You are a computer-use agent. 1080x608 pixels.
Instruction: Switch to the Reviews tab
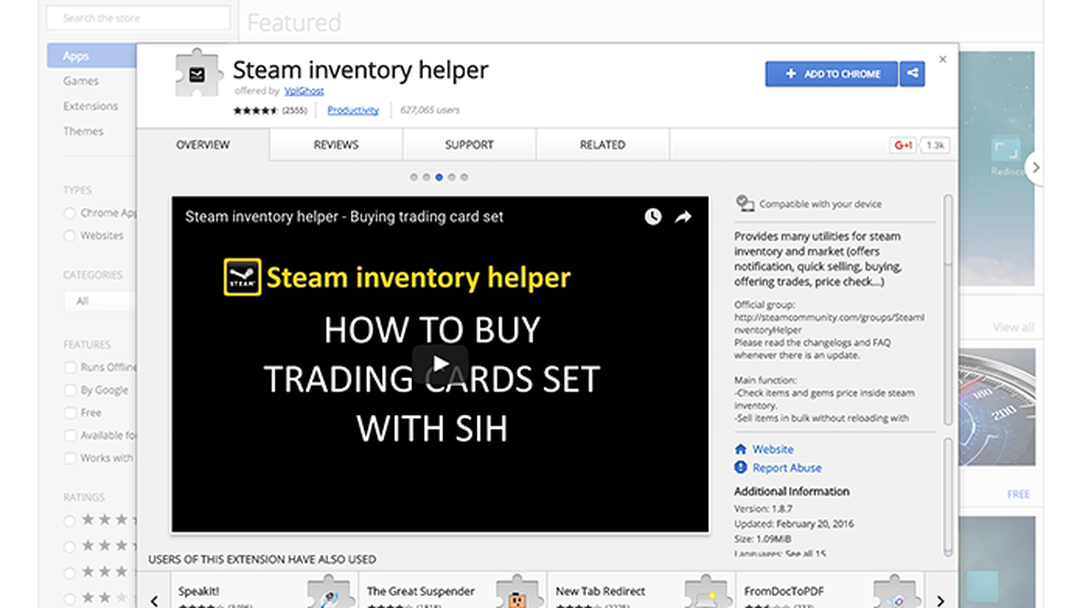(x=336, y=145)
